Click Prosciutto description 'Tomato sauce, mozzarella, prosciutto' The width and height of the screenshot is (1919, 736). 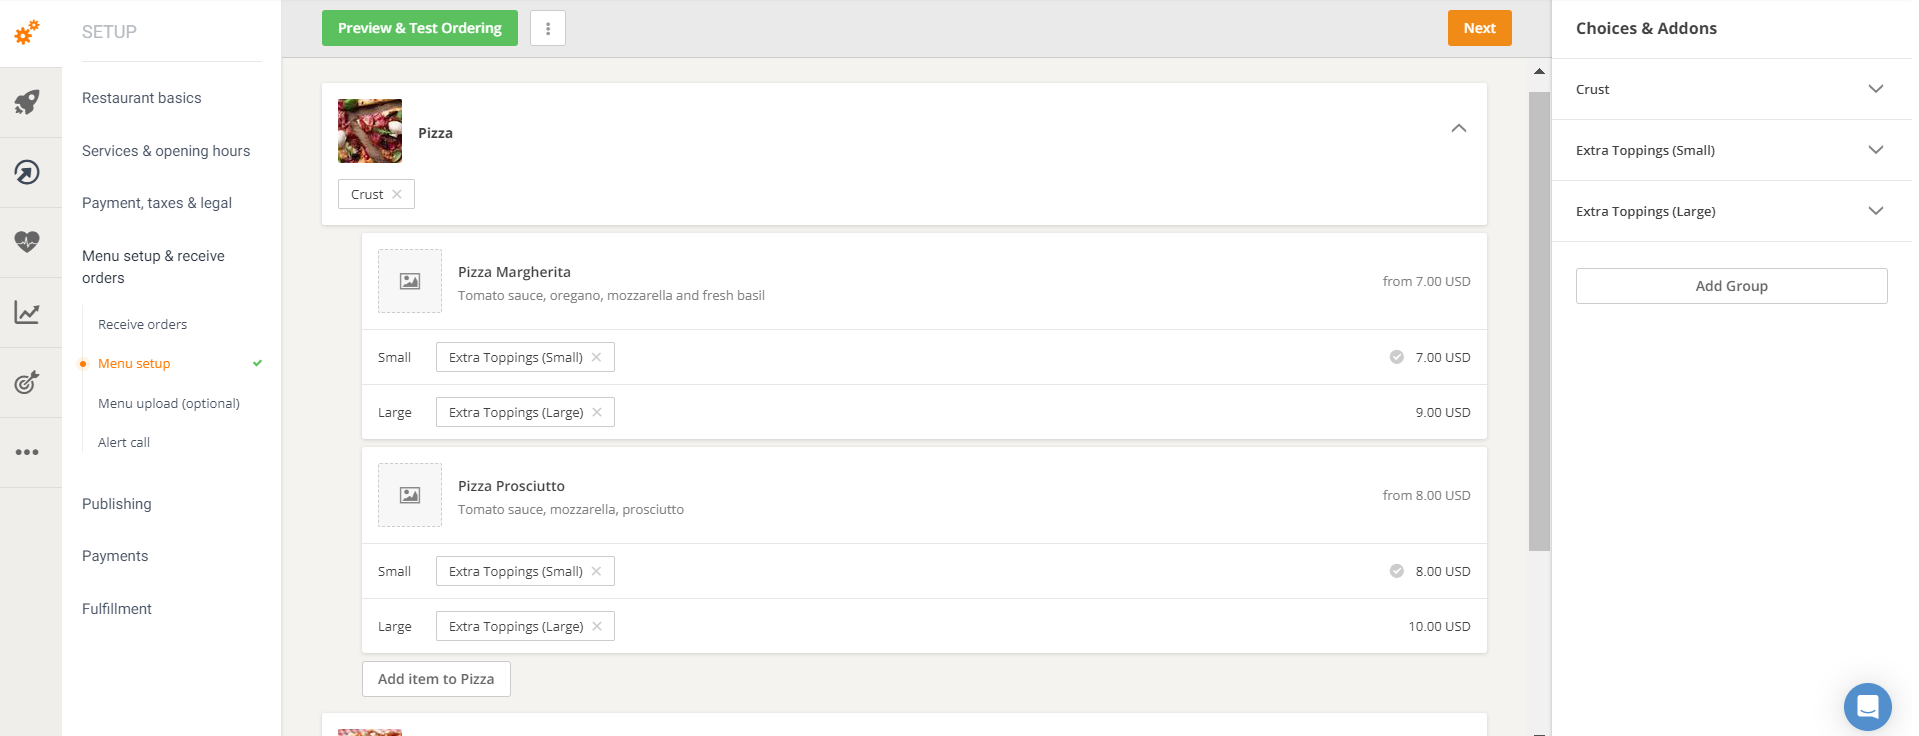(x=571, y=509)
